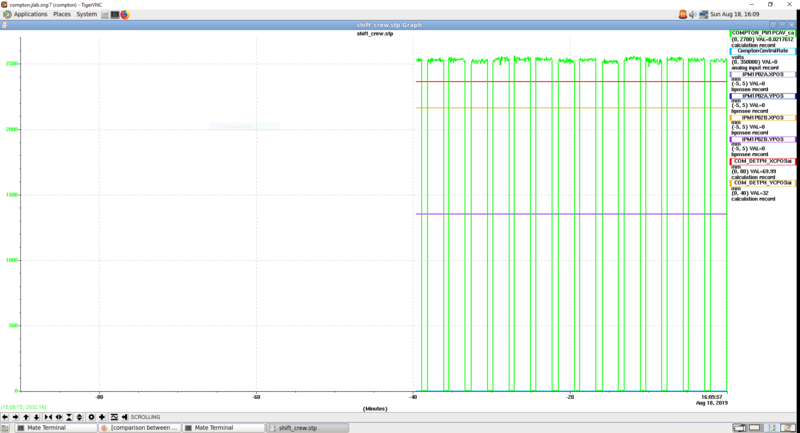The image size is (800, 433).
Task: Click the -20 minutes x-axis label
Action: (570, 397)
